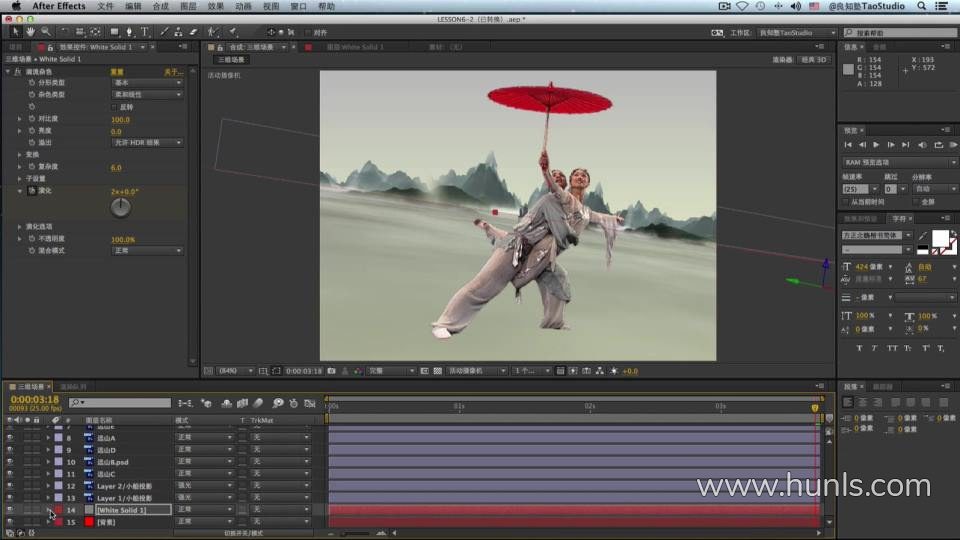The width and height of the screenshot is (960, 540).
Task: Open the RAM preview options dropdown
Action: point(899,162)
